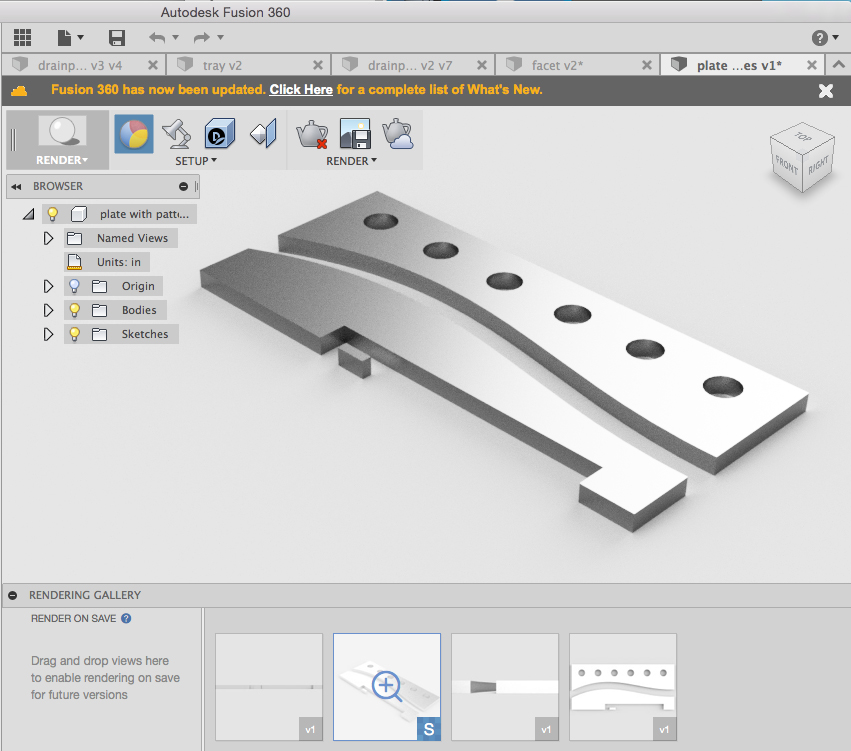Toggle visibility lightbulb for Bodies folder
851x751 pixels.
[x=74, y=310]
